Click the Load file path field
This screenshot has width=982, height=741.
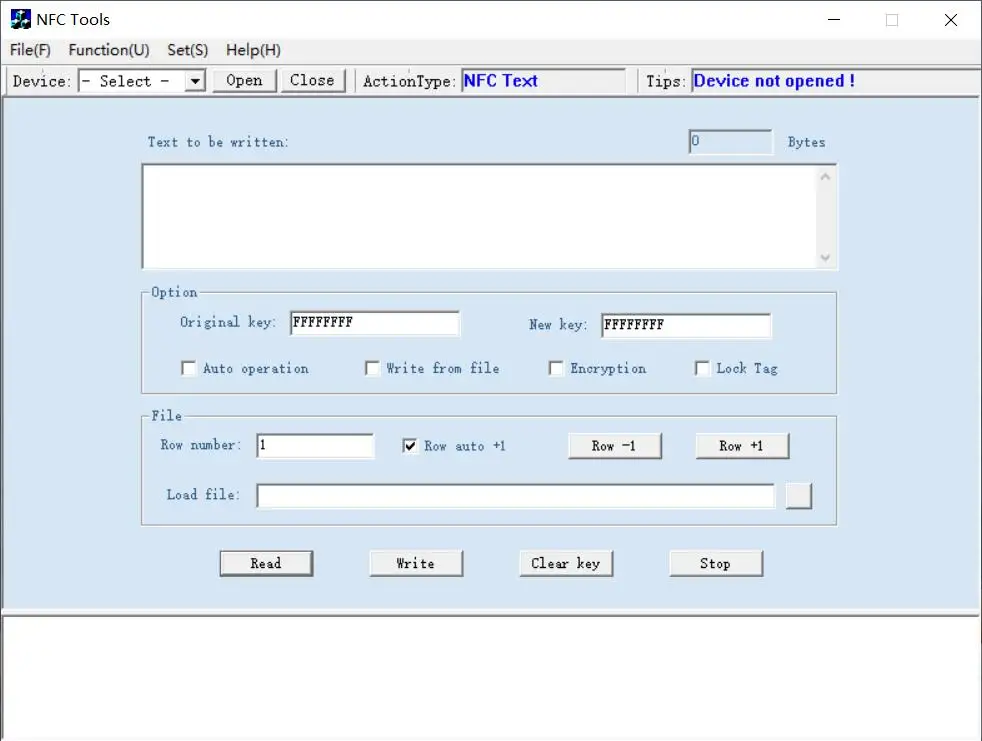515,496
